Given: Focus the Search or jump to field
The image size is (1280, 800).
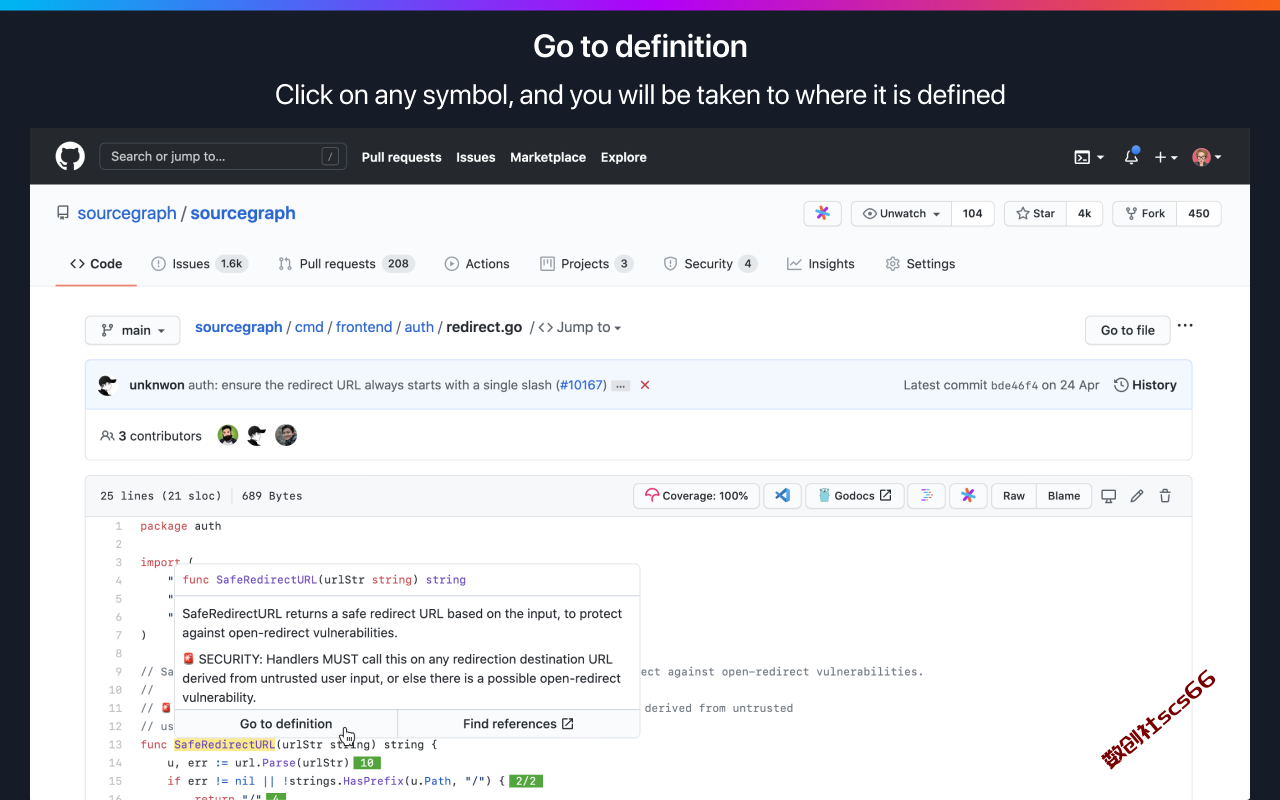Looking at the screenshot, I should coord(223,156).
